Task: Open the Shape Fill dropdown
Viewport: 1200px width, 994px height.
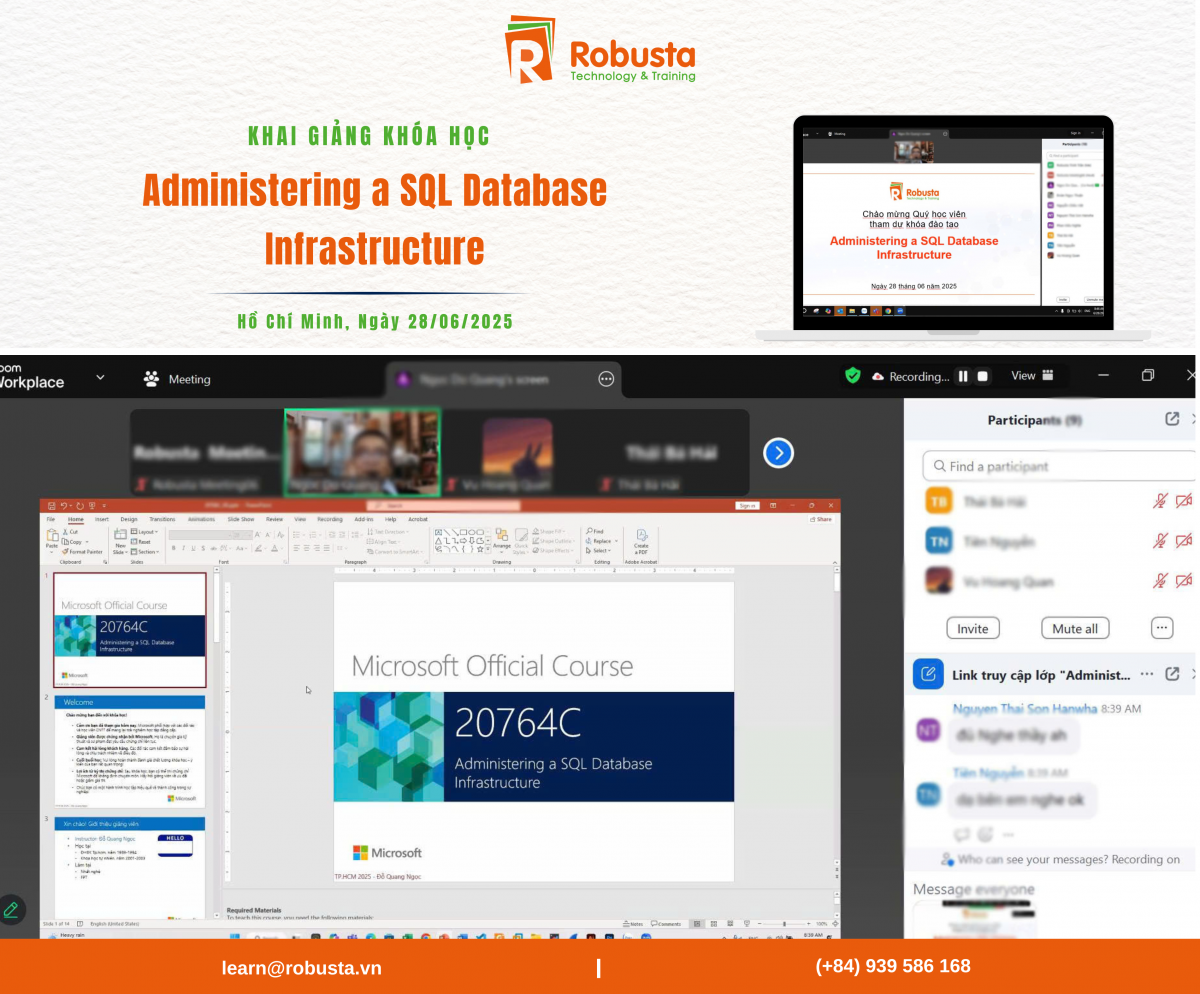Action: (548, 531)
